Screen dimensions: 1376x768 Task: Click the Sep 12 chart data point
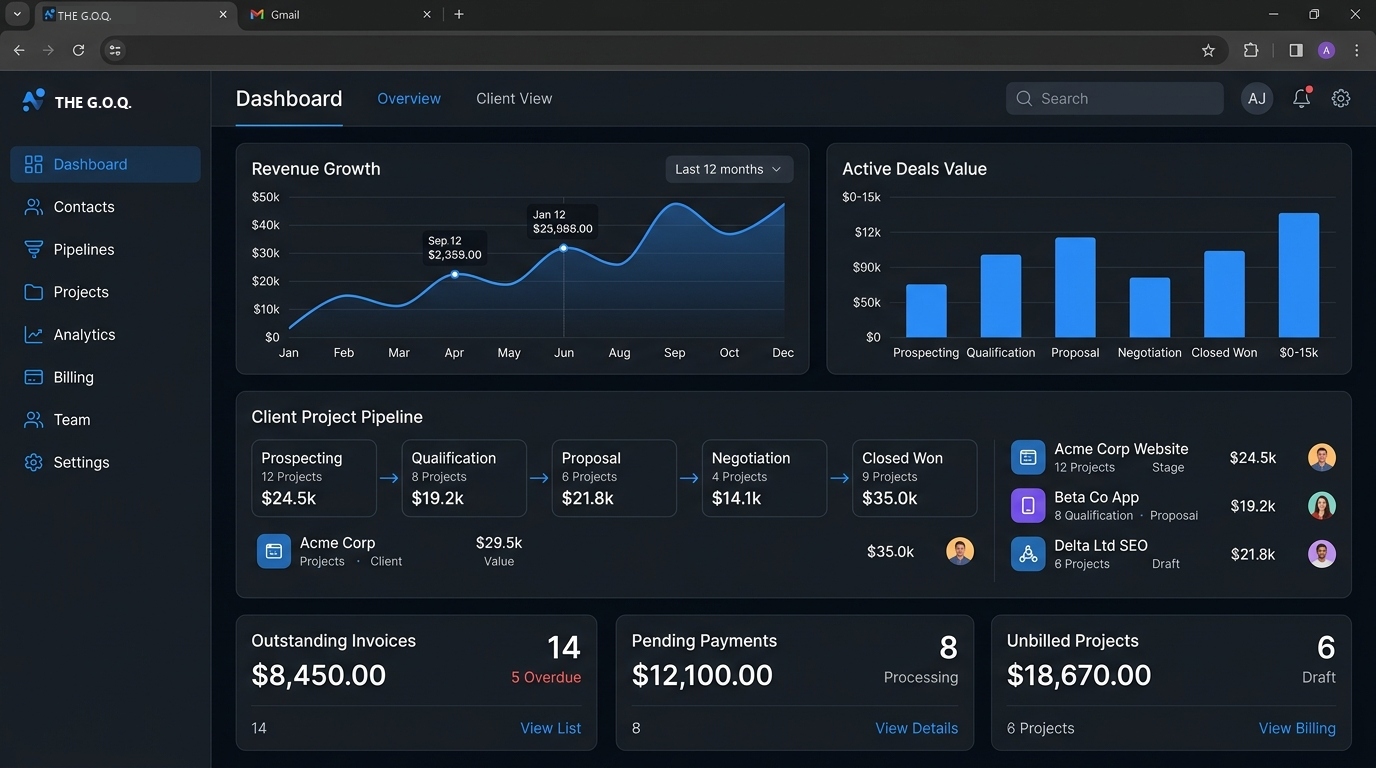455,274
